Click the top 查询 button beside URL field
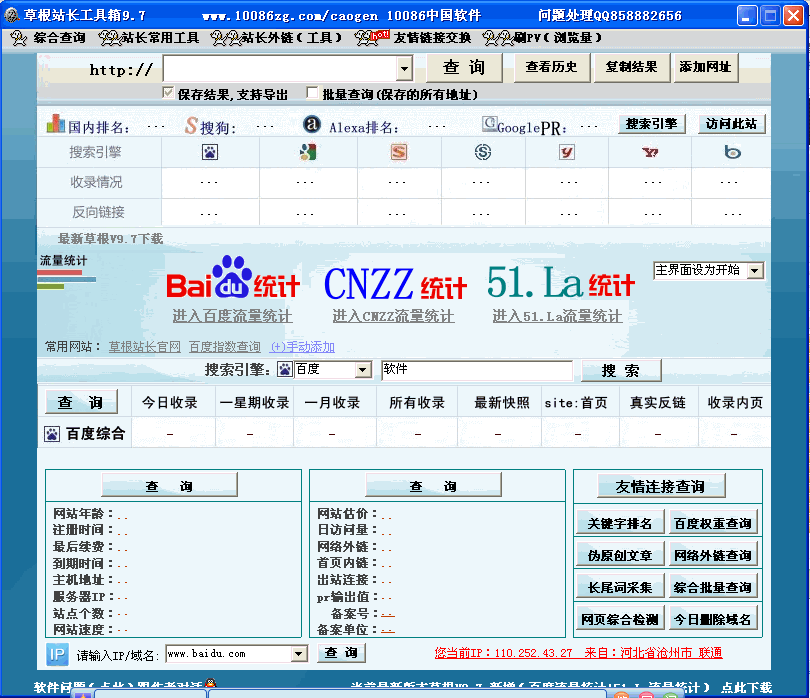 pos(464,67)
